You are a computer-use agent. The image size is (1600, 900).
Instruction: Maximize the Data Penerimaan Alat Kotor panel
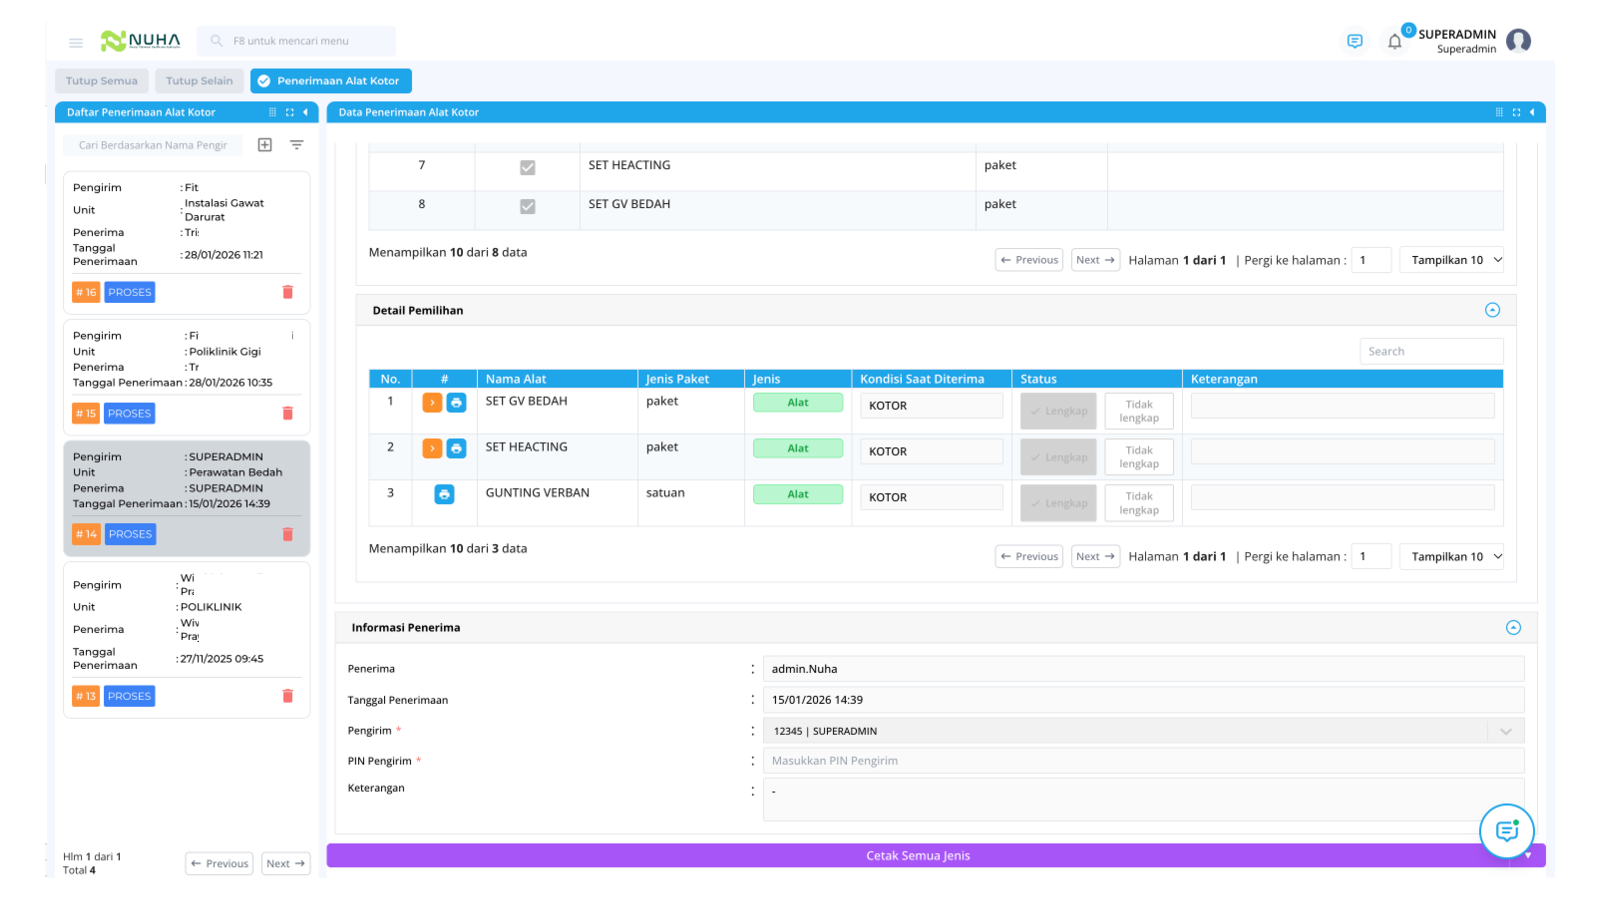tap(1516, 112)
